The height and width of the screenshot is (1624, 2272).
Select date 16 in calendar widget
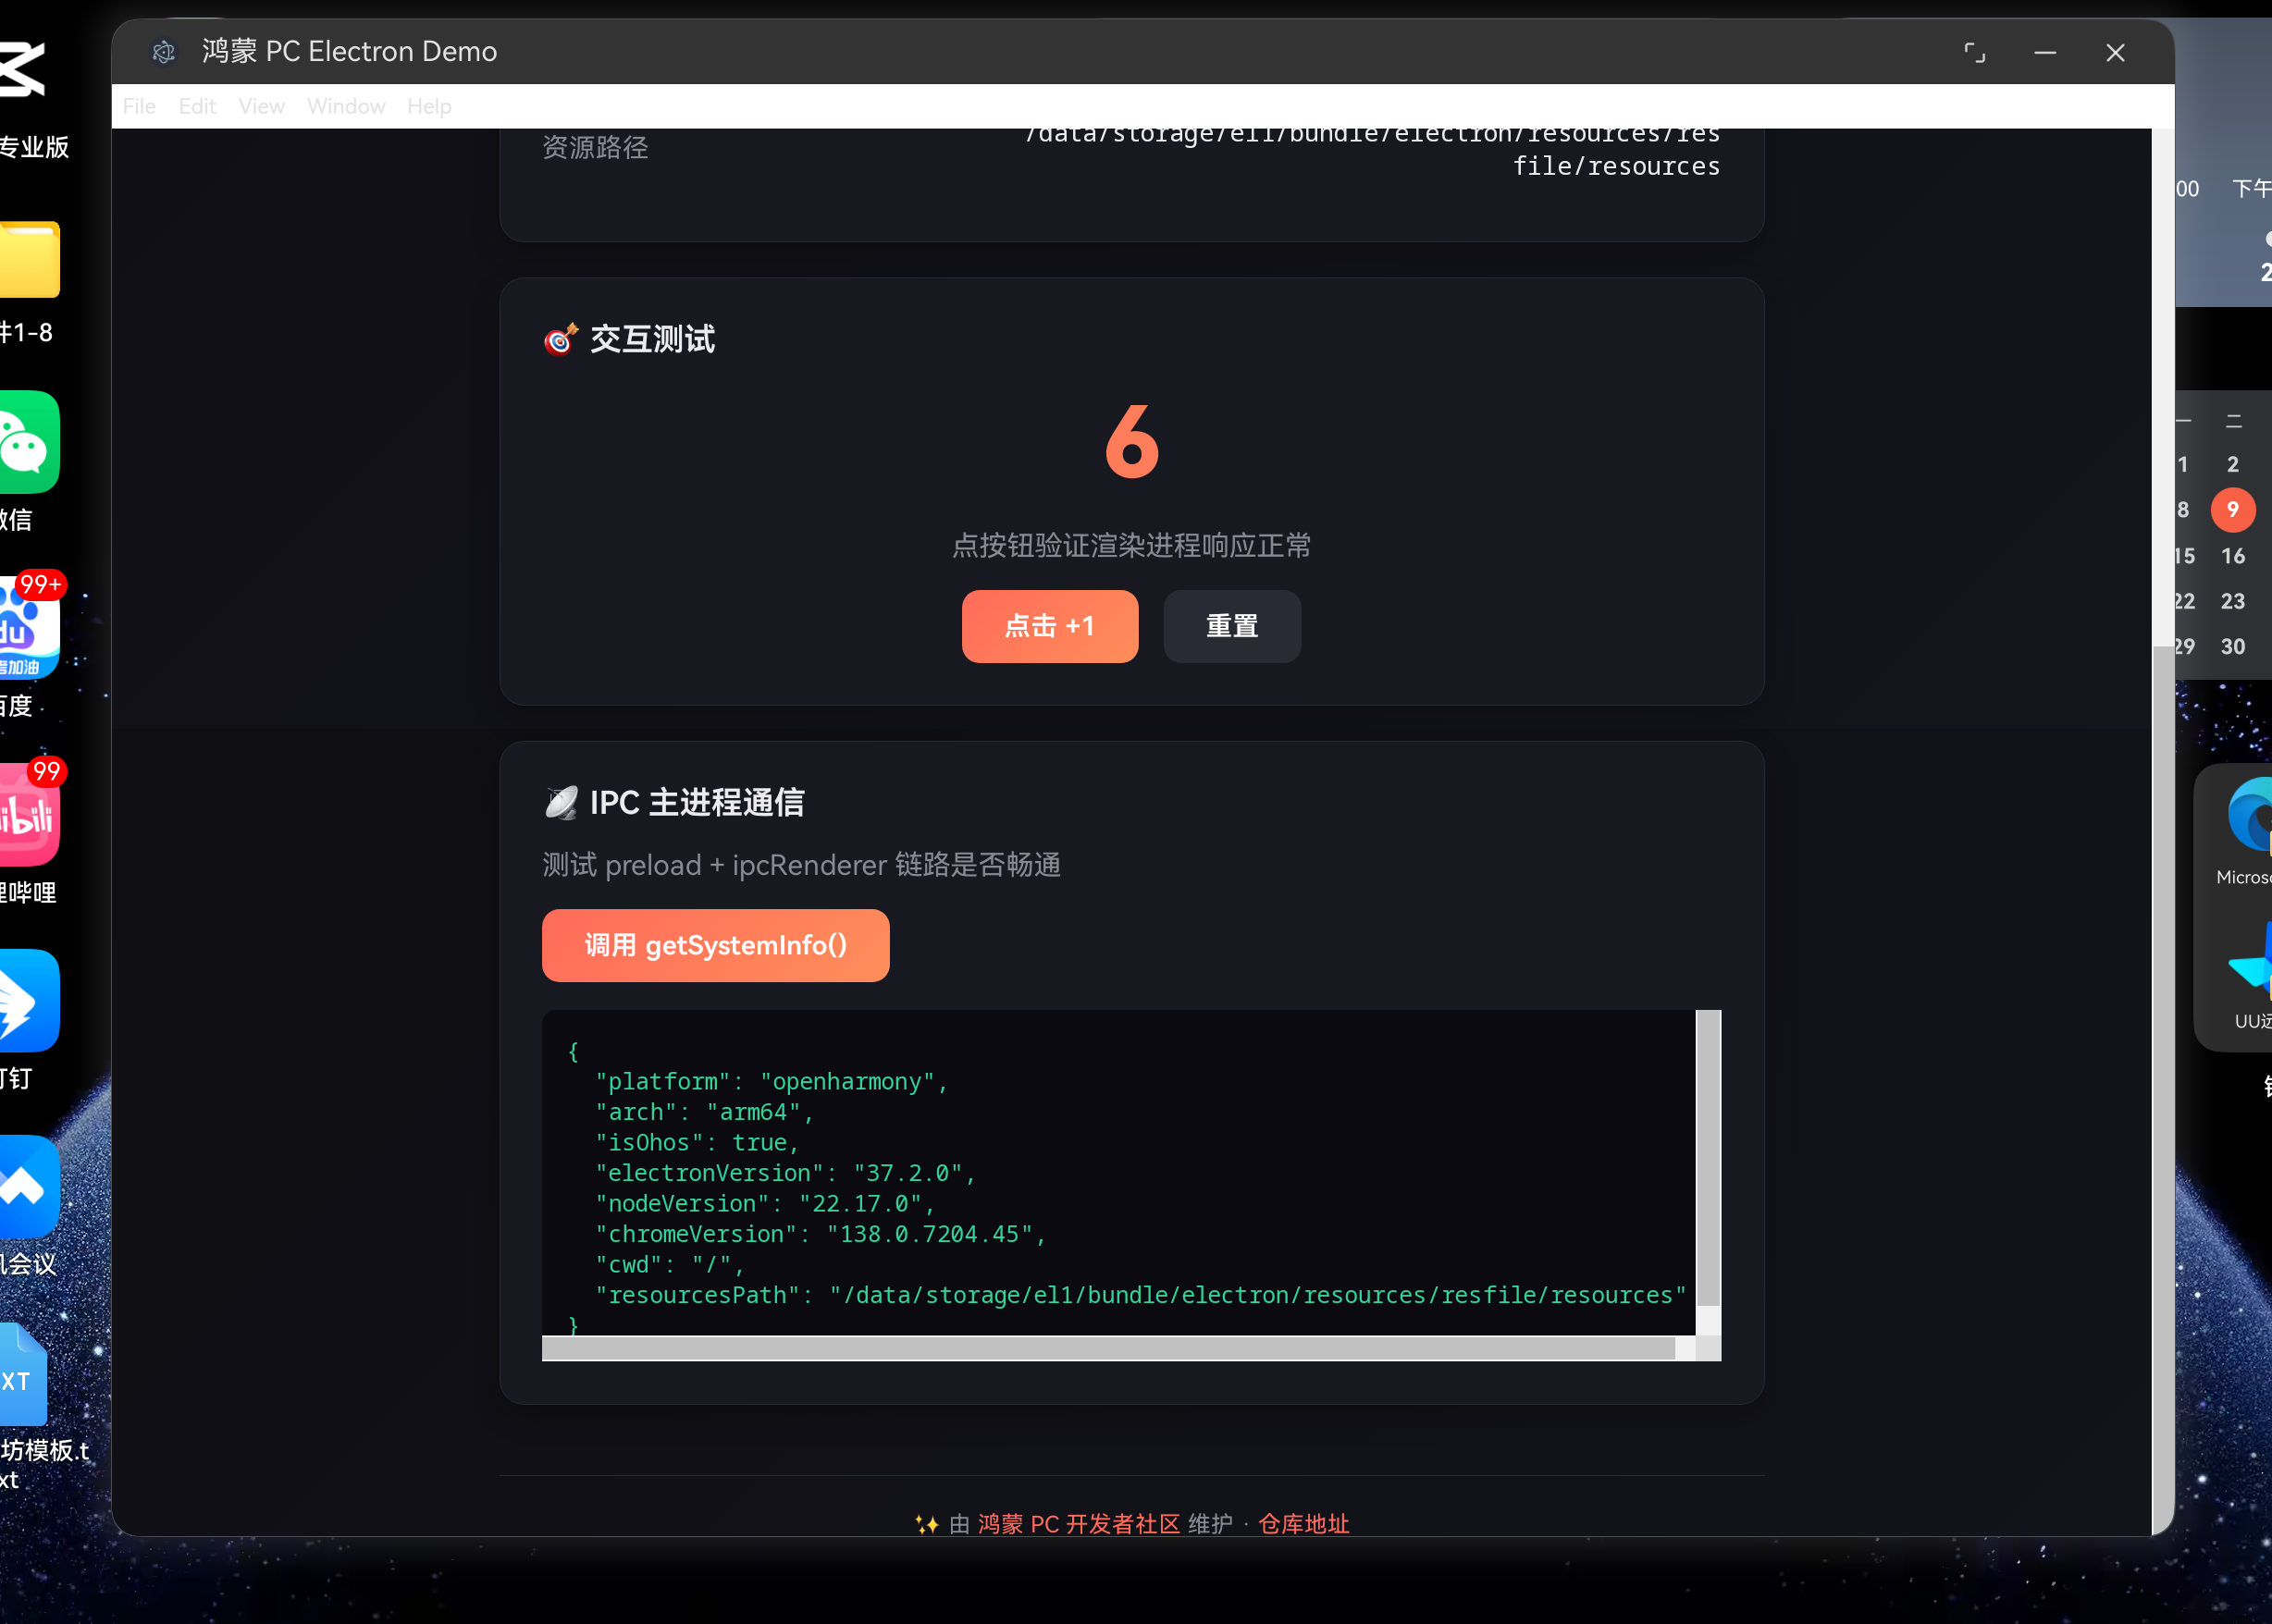click(x=2233, y=555)
